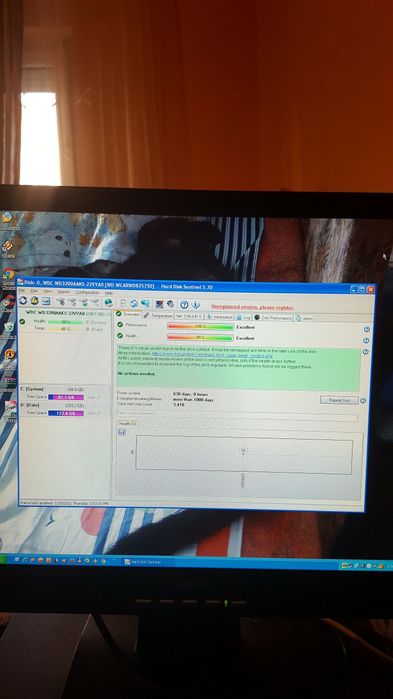Click the C: free space usage bar
The height and width of the screenshot is (699, 393).
(x=66, y=397)
